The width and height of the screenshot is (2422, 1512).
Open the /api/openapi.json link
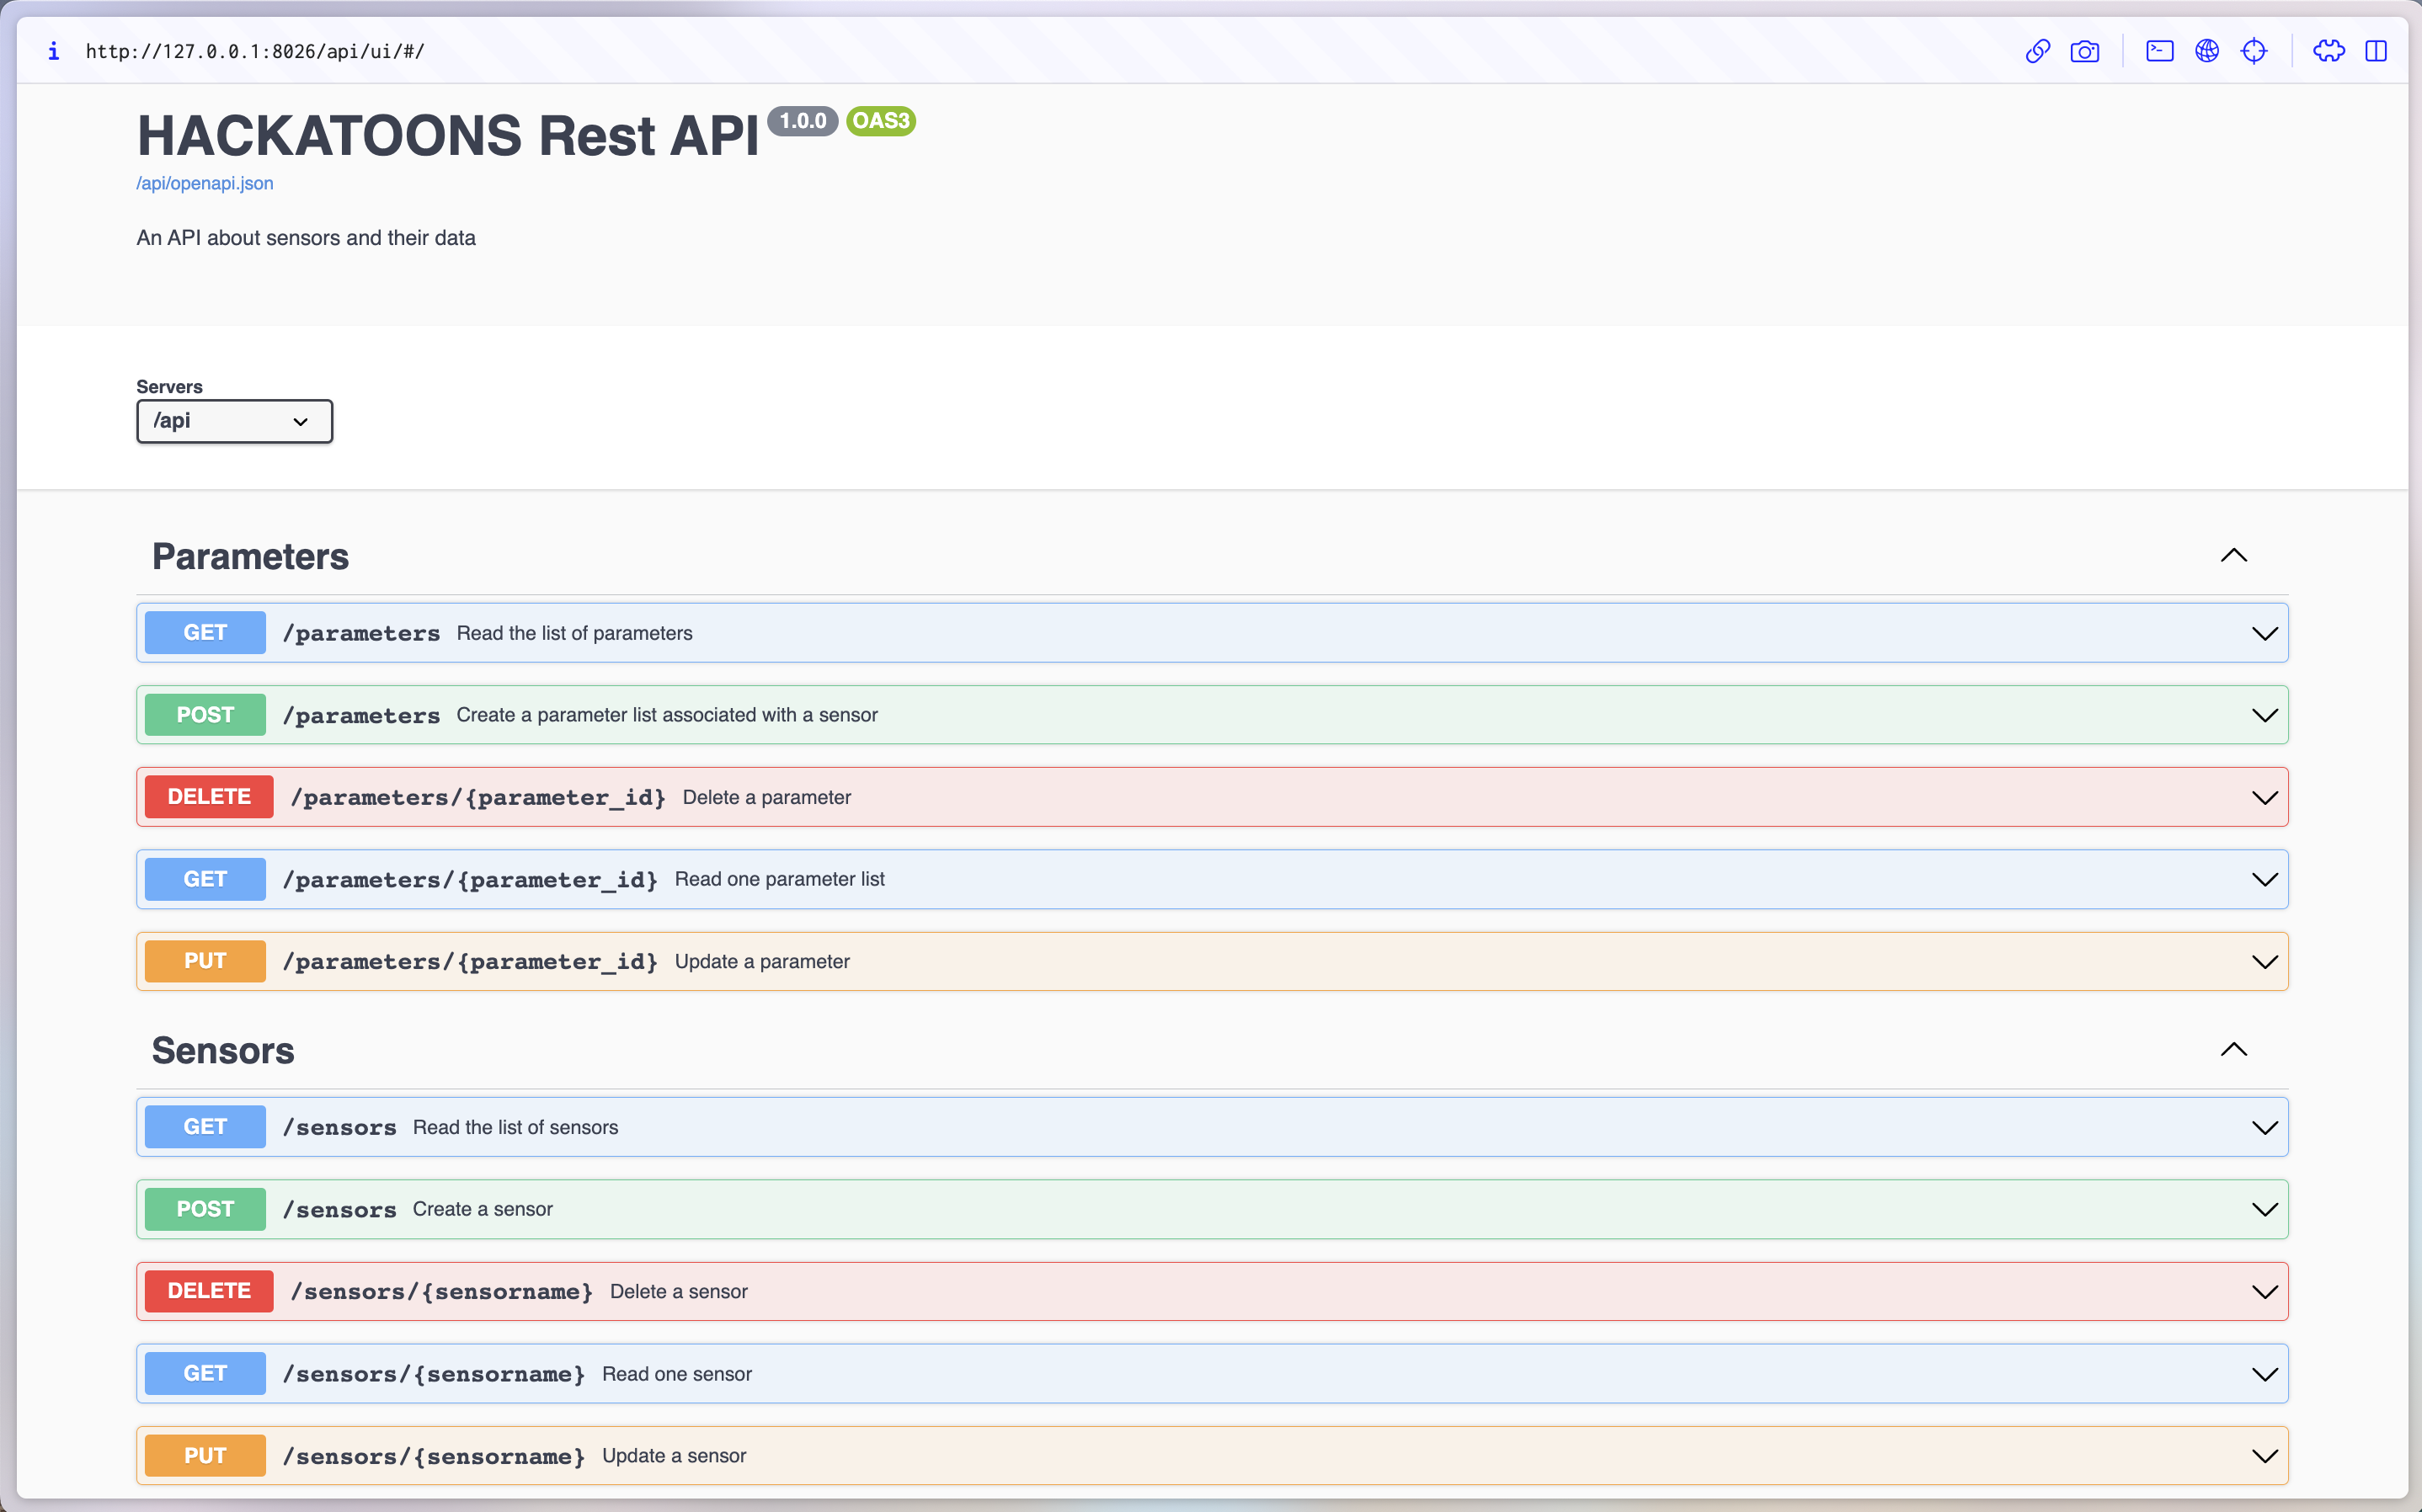[x=204, y=183]
